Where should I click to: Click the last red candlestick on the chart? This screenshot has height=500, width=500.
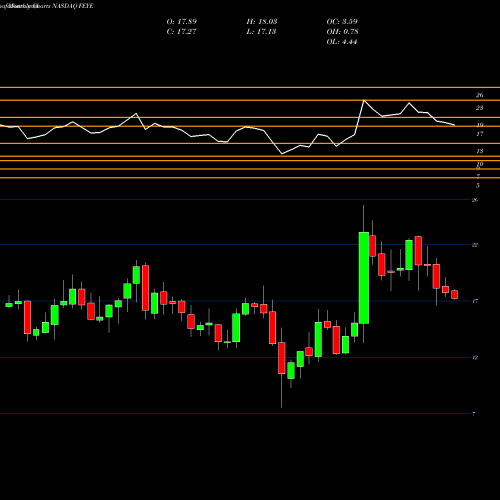tap(454, 294)
